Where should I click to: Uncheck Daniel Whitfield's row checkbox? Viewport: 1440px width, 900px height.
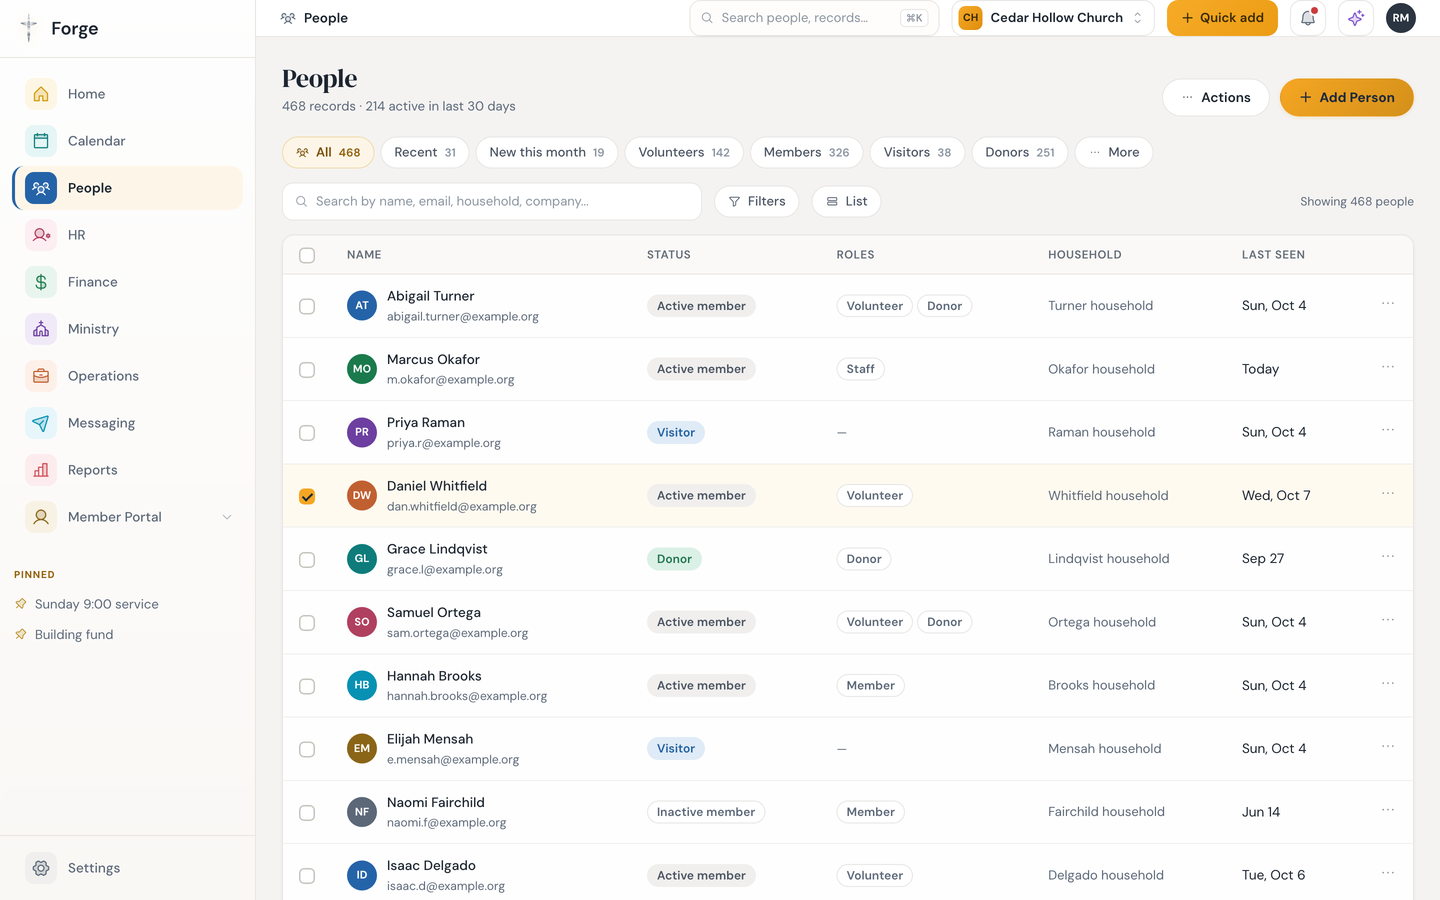pos(307,496)
